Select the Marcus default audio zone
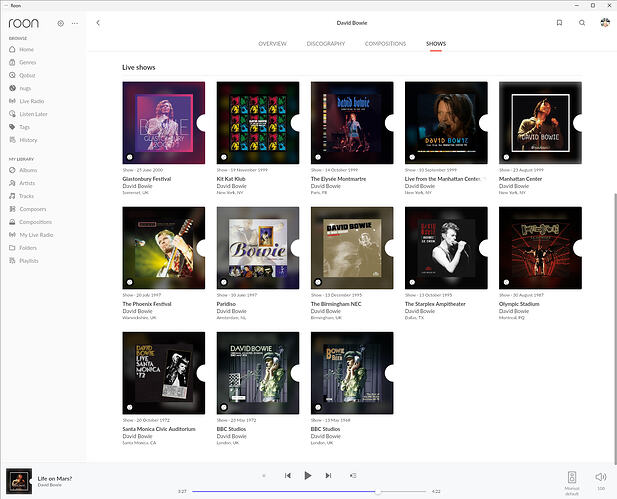This screenshot has width=617, height=499. 572,478
